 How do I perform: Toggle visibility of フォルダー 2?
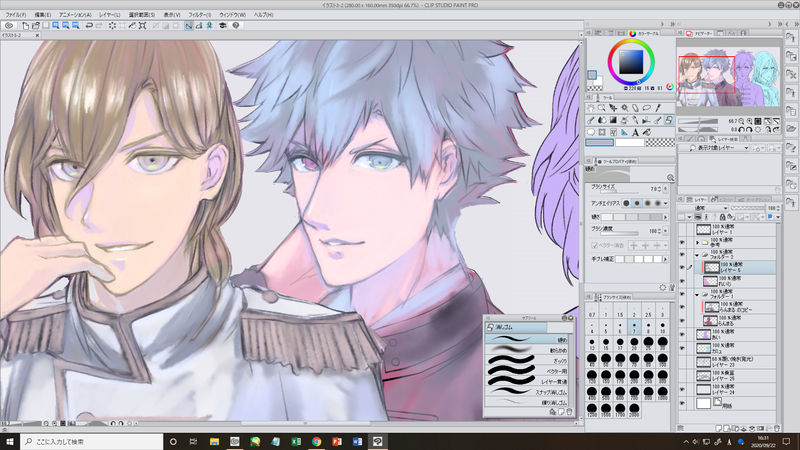[682, 255]
